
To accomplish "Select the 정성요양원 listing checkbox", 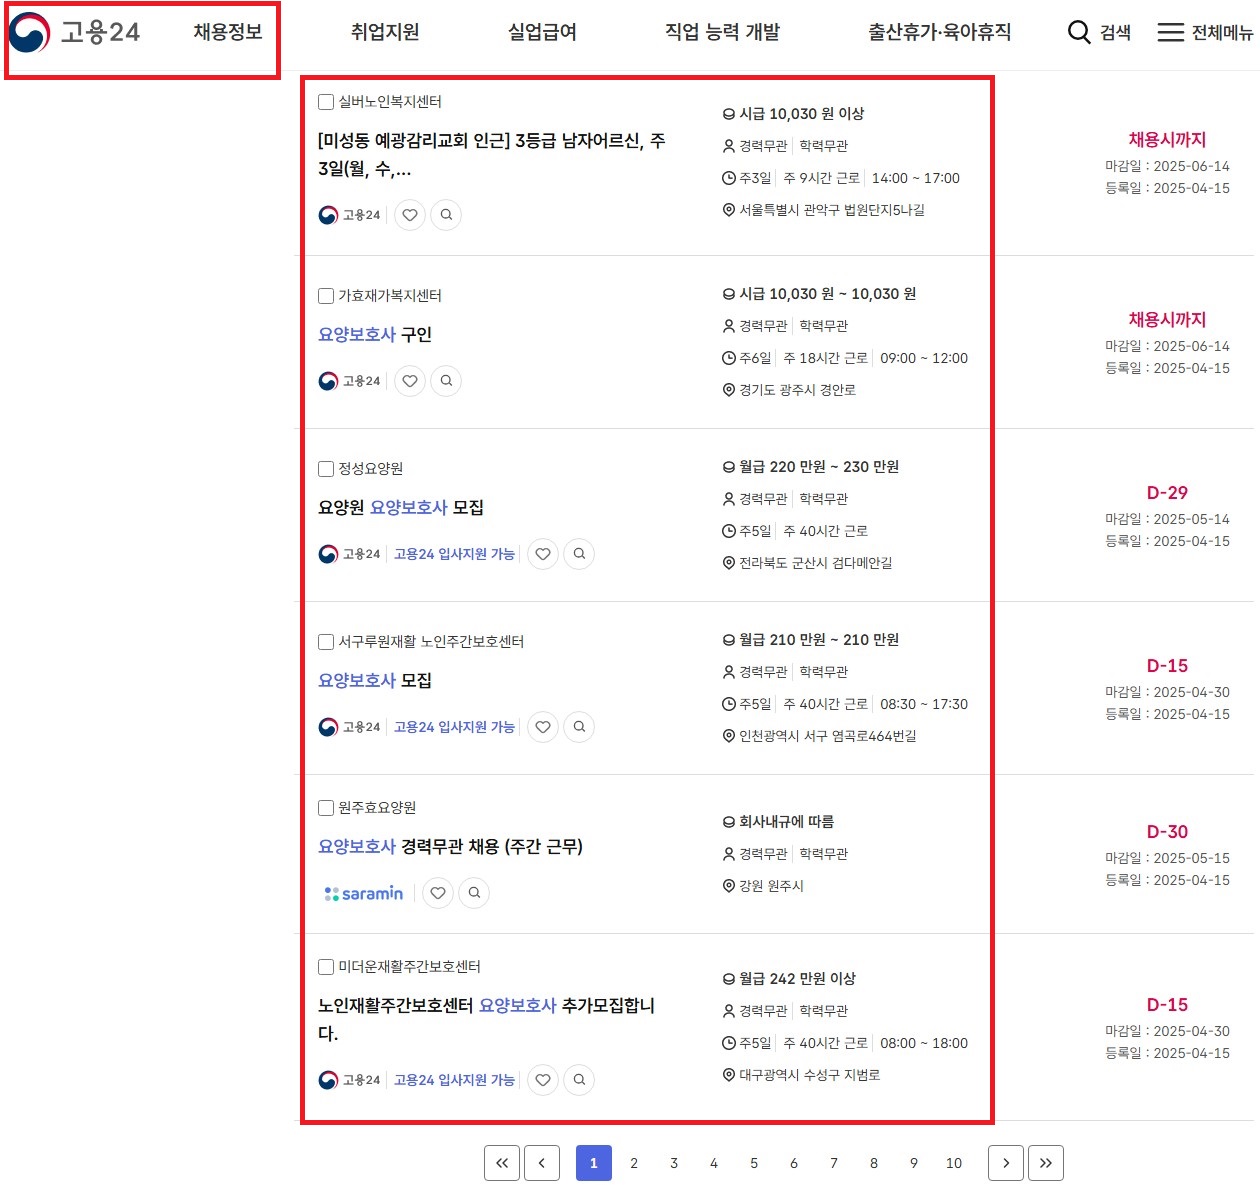I will click(x=325, y=468).
